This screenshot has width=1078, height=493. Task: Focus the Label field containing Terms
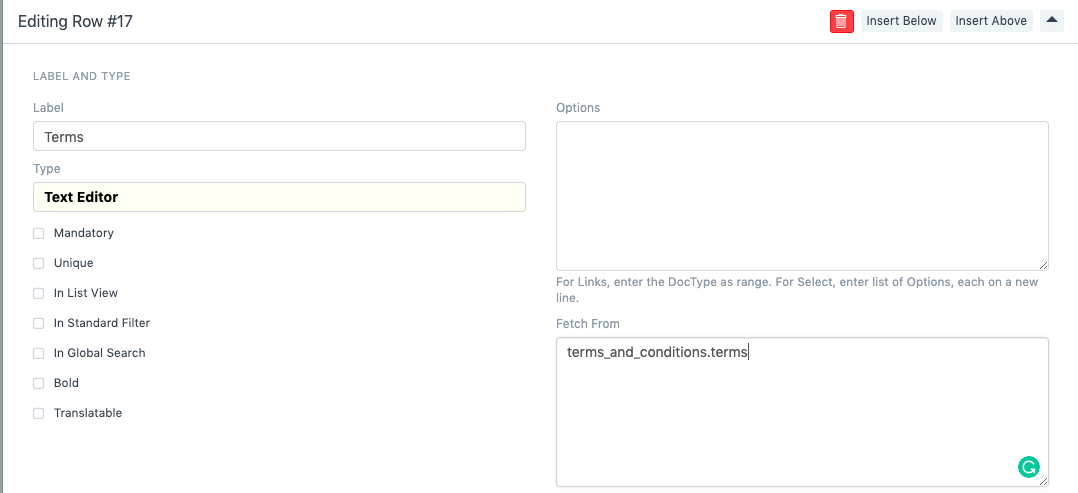coord(279,136)
